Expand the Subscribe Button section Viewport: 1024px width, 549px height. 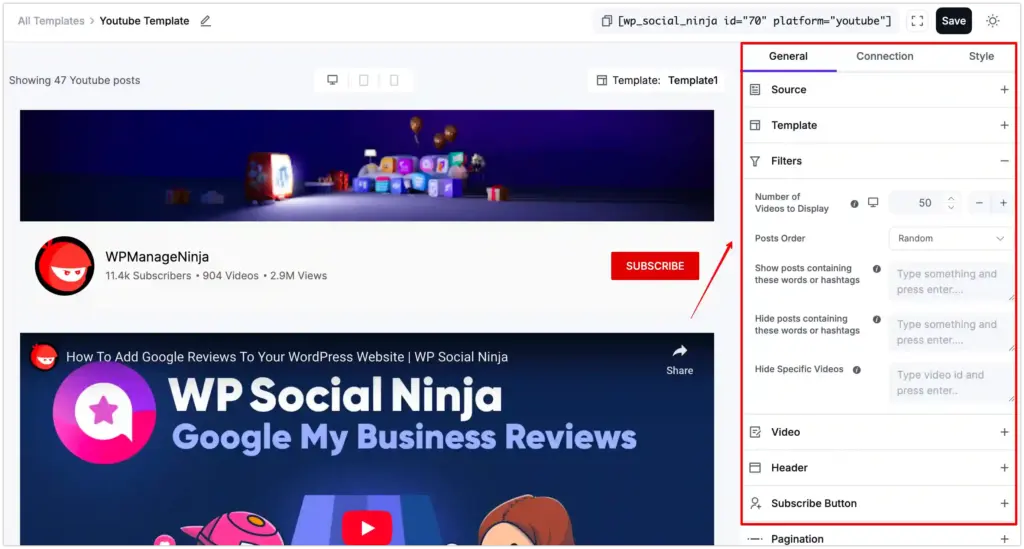pos(1004,504)
